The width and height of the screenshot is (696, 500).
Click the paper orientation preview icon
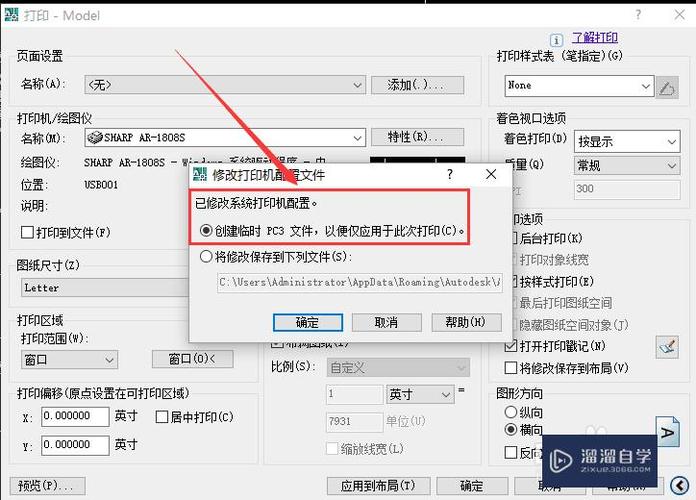pyautogui.click(x=668, y=432)
